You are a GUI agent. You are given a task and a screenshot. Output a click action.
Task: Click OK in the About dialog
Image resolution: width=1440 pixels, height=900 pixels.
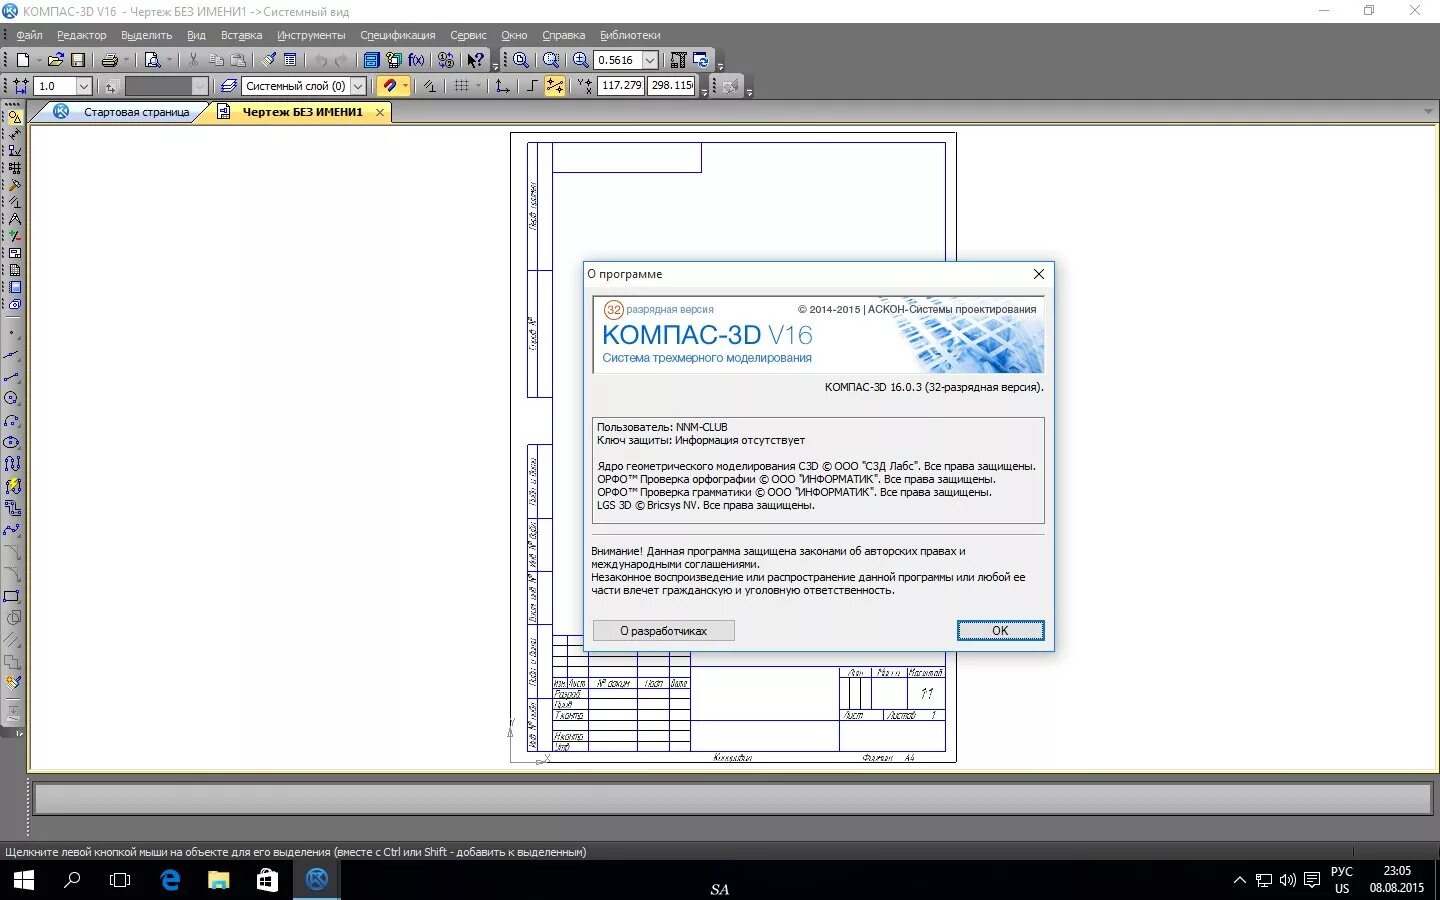tap(1000, 630)
